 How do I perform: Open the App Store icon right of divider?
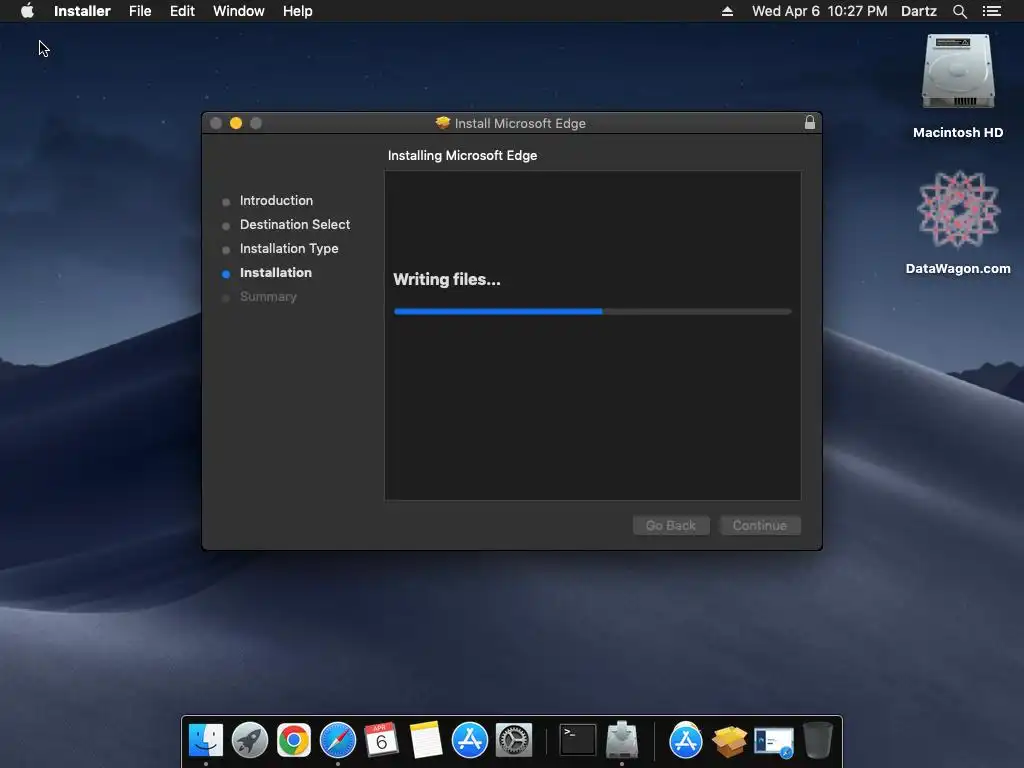pyautogui.click(x=686, y=740)
